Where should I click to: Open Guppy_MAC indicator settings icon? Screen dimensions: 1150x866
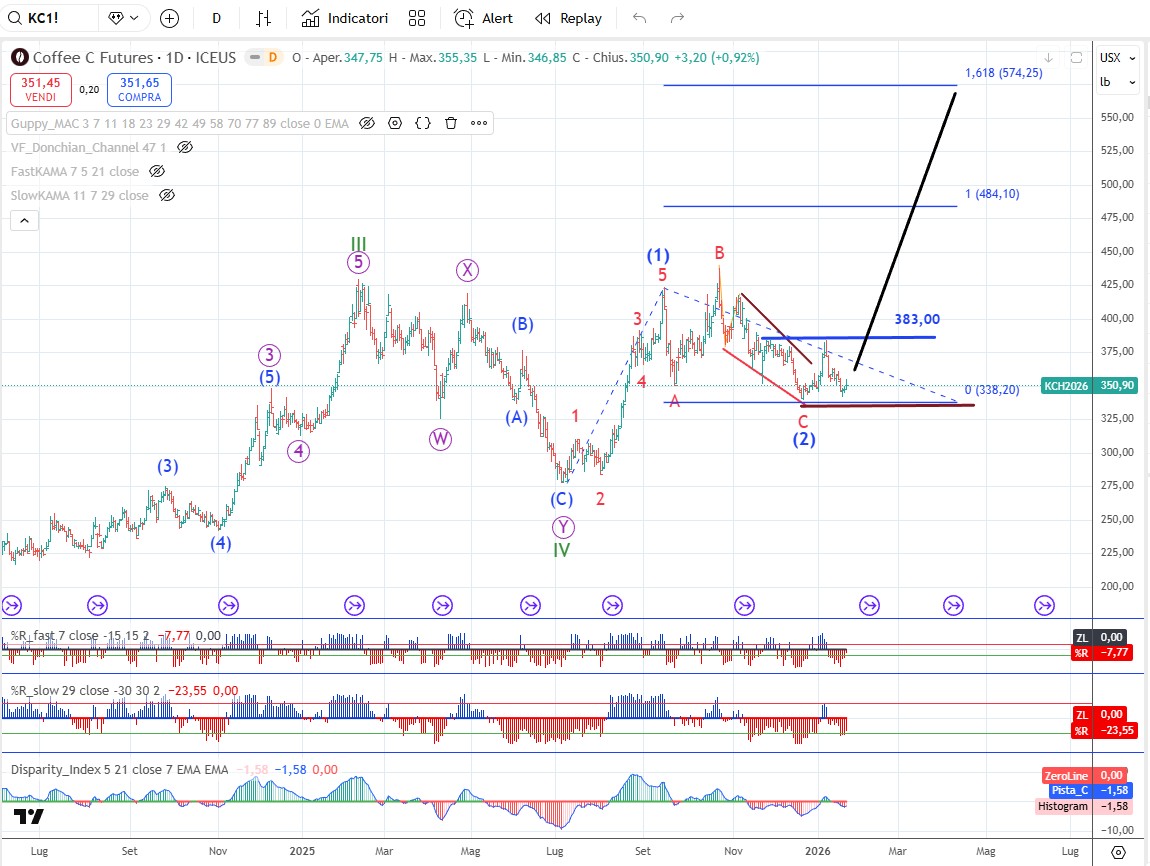tap(395, 123)
